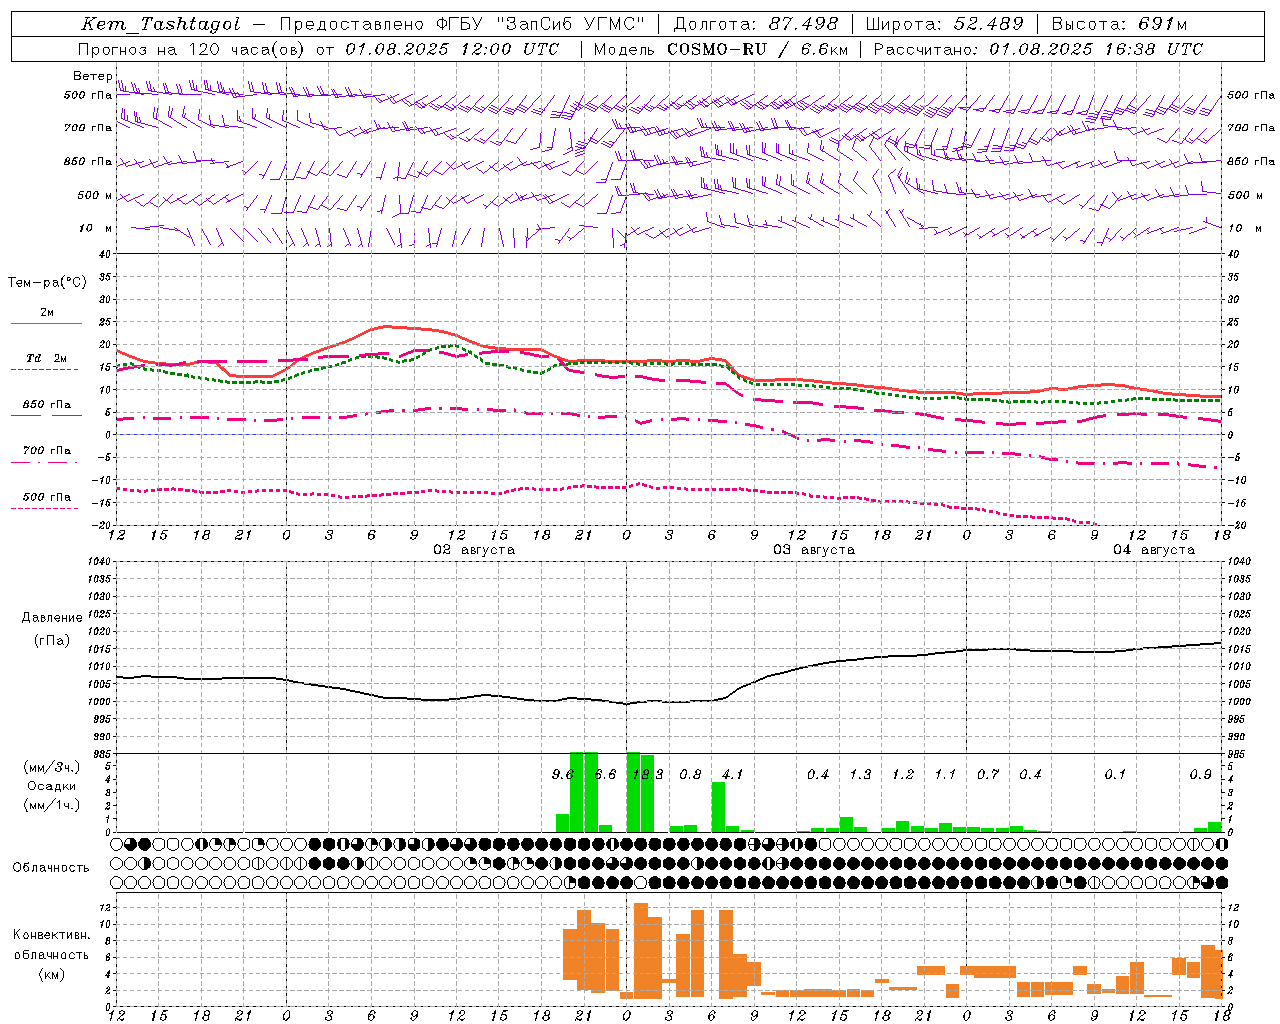Click the 0.1 precipitation total value
The width and height of the screenshot is (1280, 1024).
[x=1115, y=774]
